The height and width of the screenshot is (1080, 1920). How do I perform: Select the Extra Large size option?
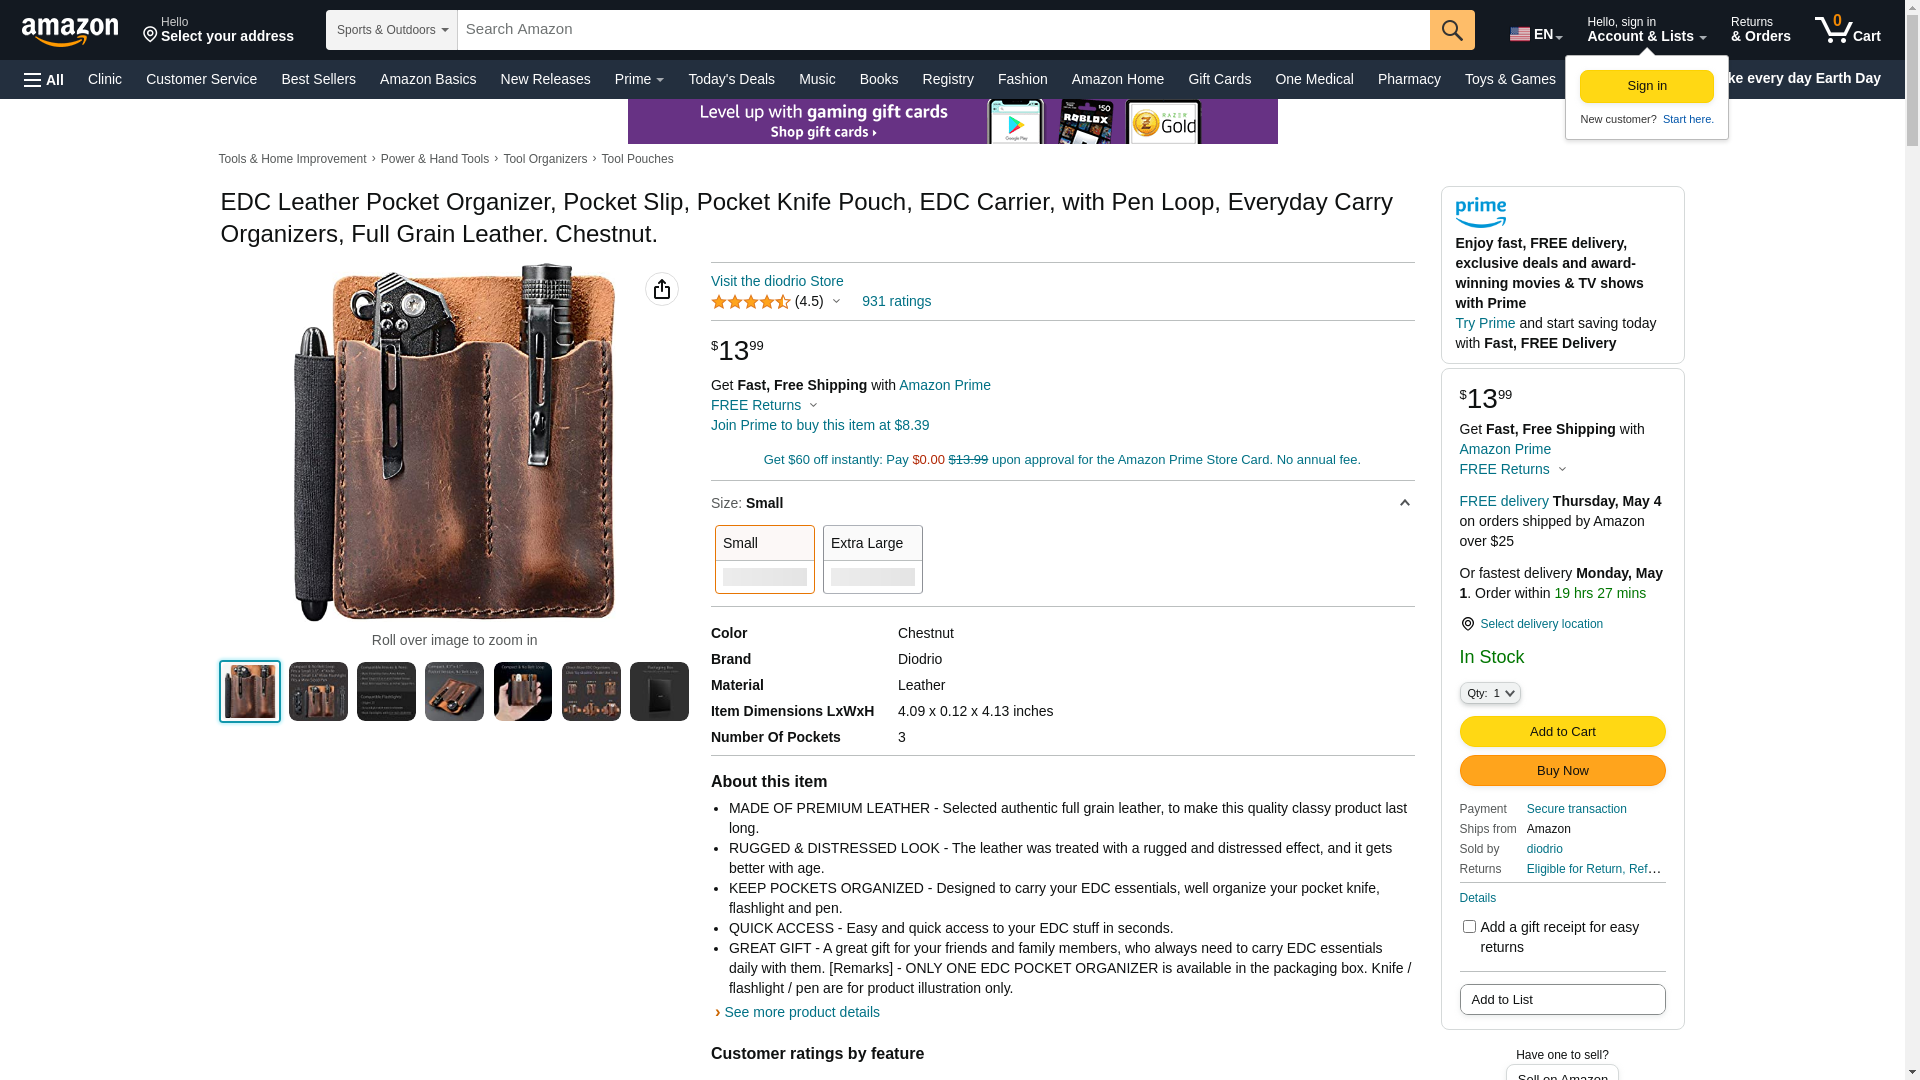(x=873, y=560)
